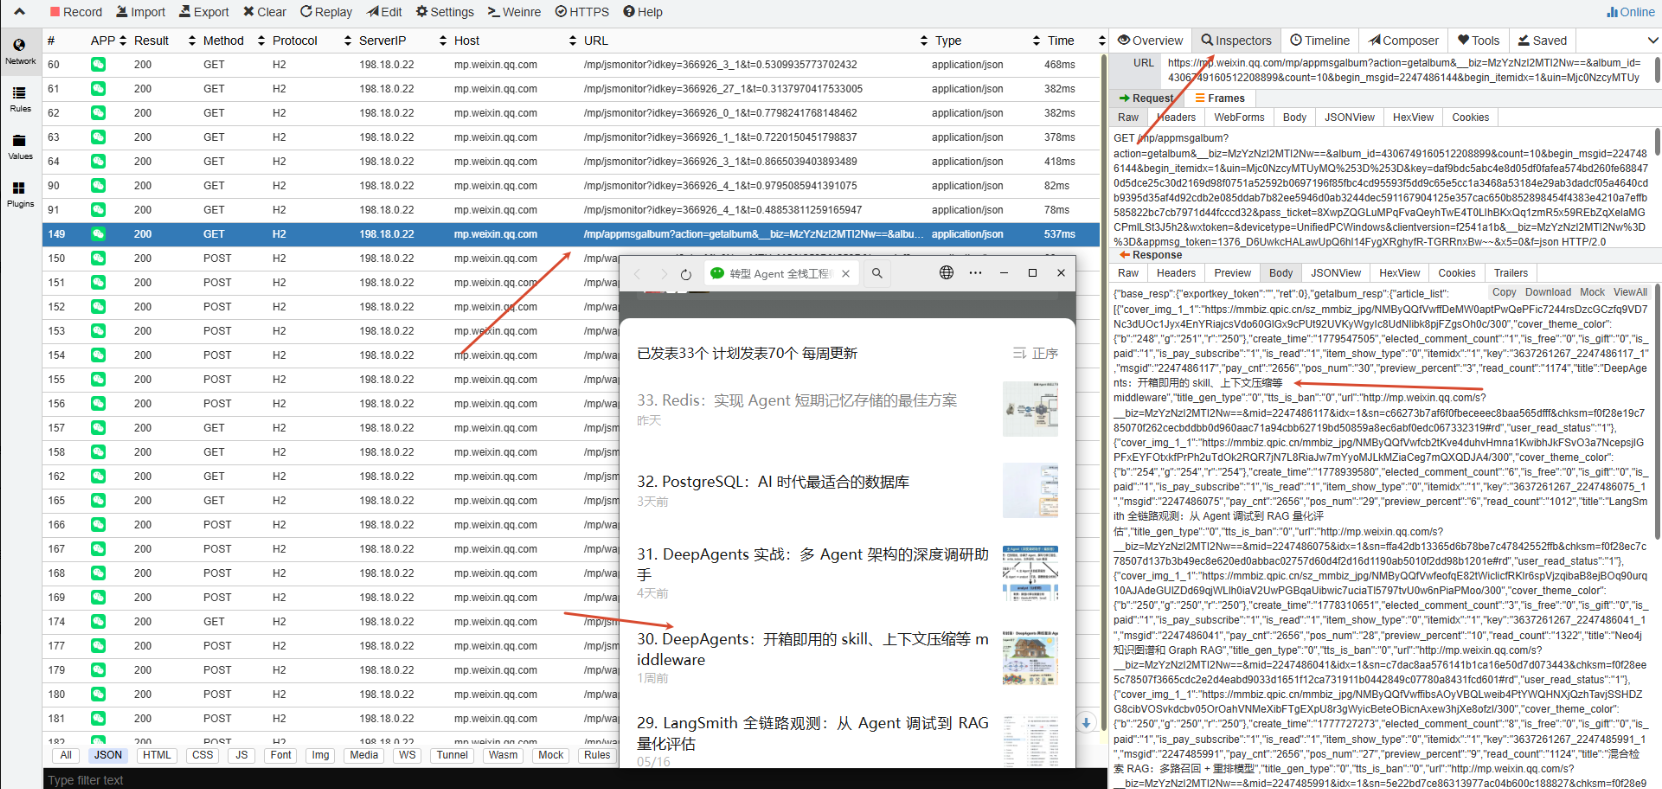Open the Timeline tab
Image resolution: width=1662 pixels, height=789 pixels.
(x=1320, y=41)
